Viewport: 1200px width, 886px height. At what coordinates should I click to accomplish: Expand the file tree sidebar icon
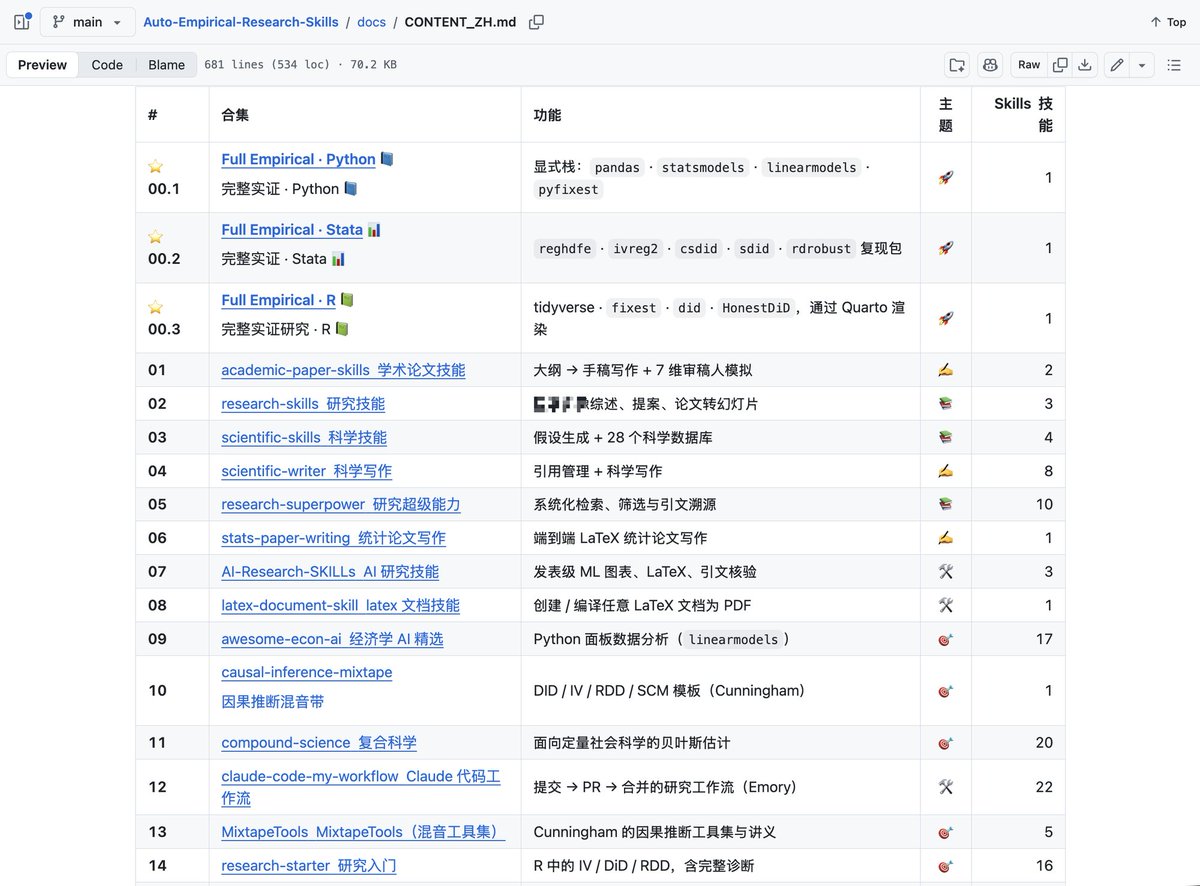(22, 22)
